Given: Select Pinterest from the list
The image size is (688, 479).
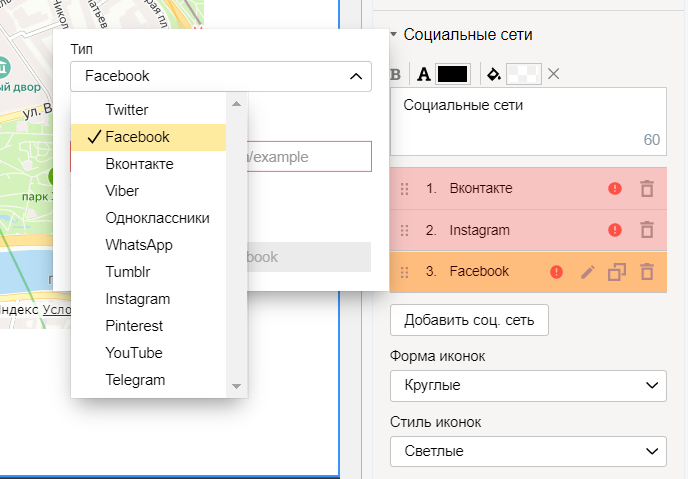Looking at the screenshot, I should point(148,326).
